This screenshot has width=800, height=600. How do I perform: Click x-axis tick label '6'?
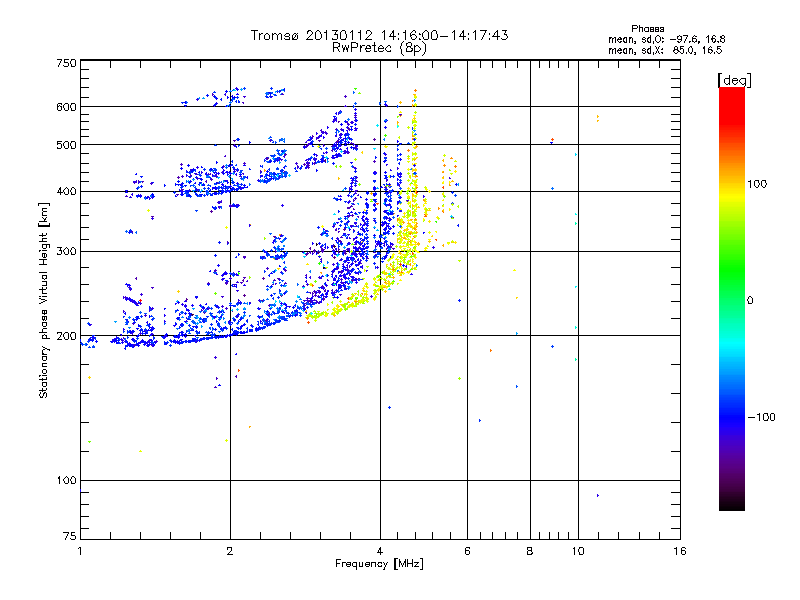click(467, 551)
